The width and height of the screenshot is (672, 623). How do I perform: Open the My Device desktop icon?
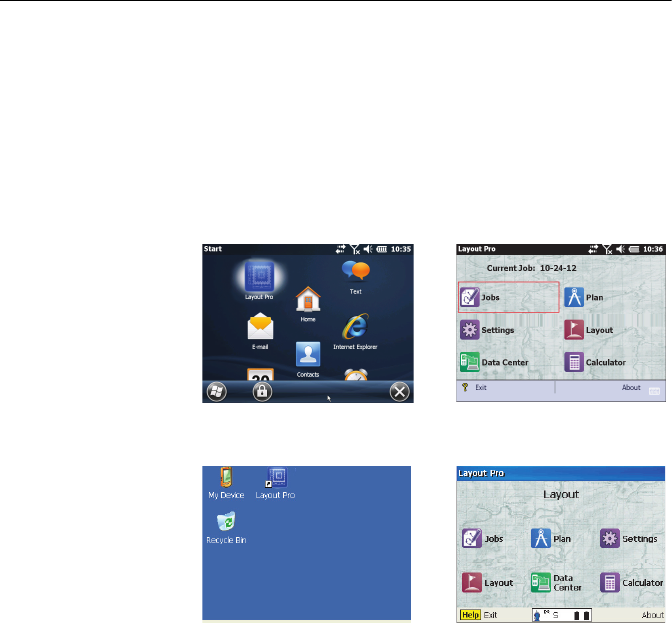(226, 483)
